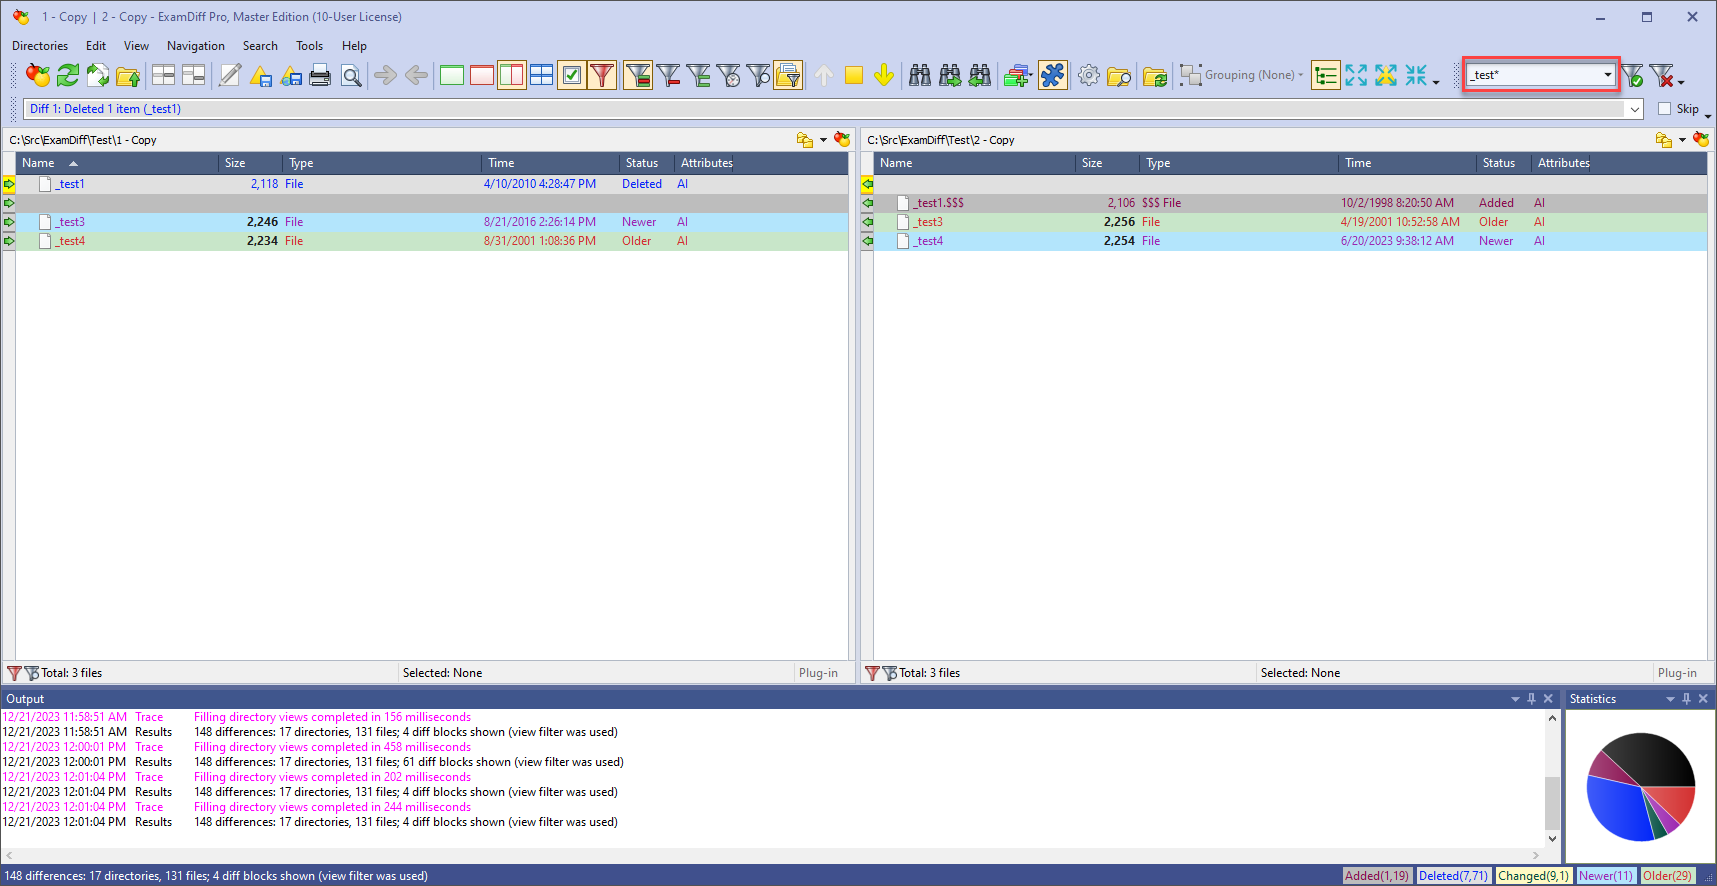1717x886 pixels.
Task: Click the green Re-compare arrows icon
Action: [68, 75]
